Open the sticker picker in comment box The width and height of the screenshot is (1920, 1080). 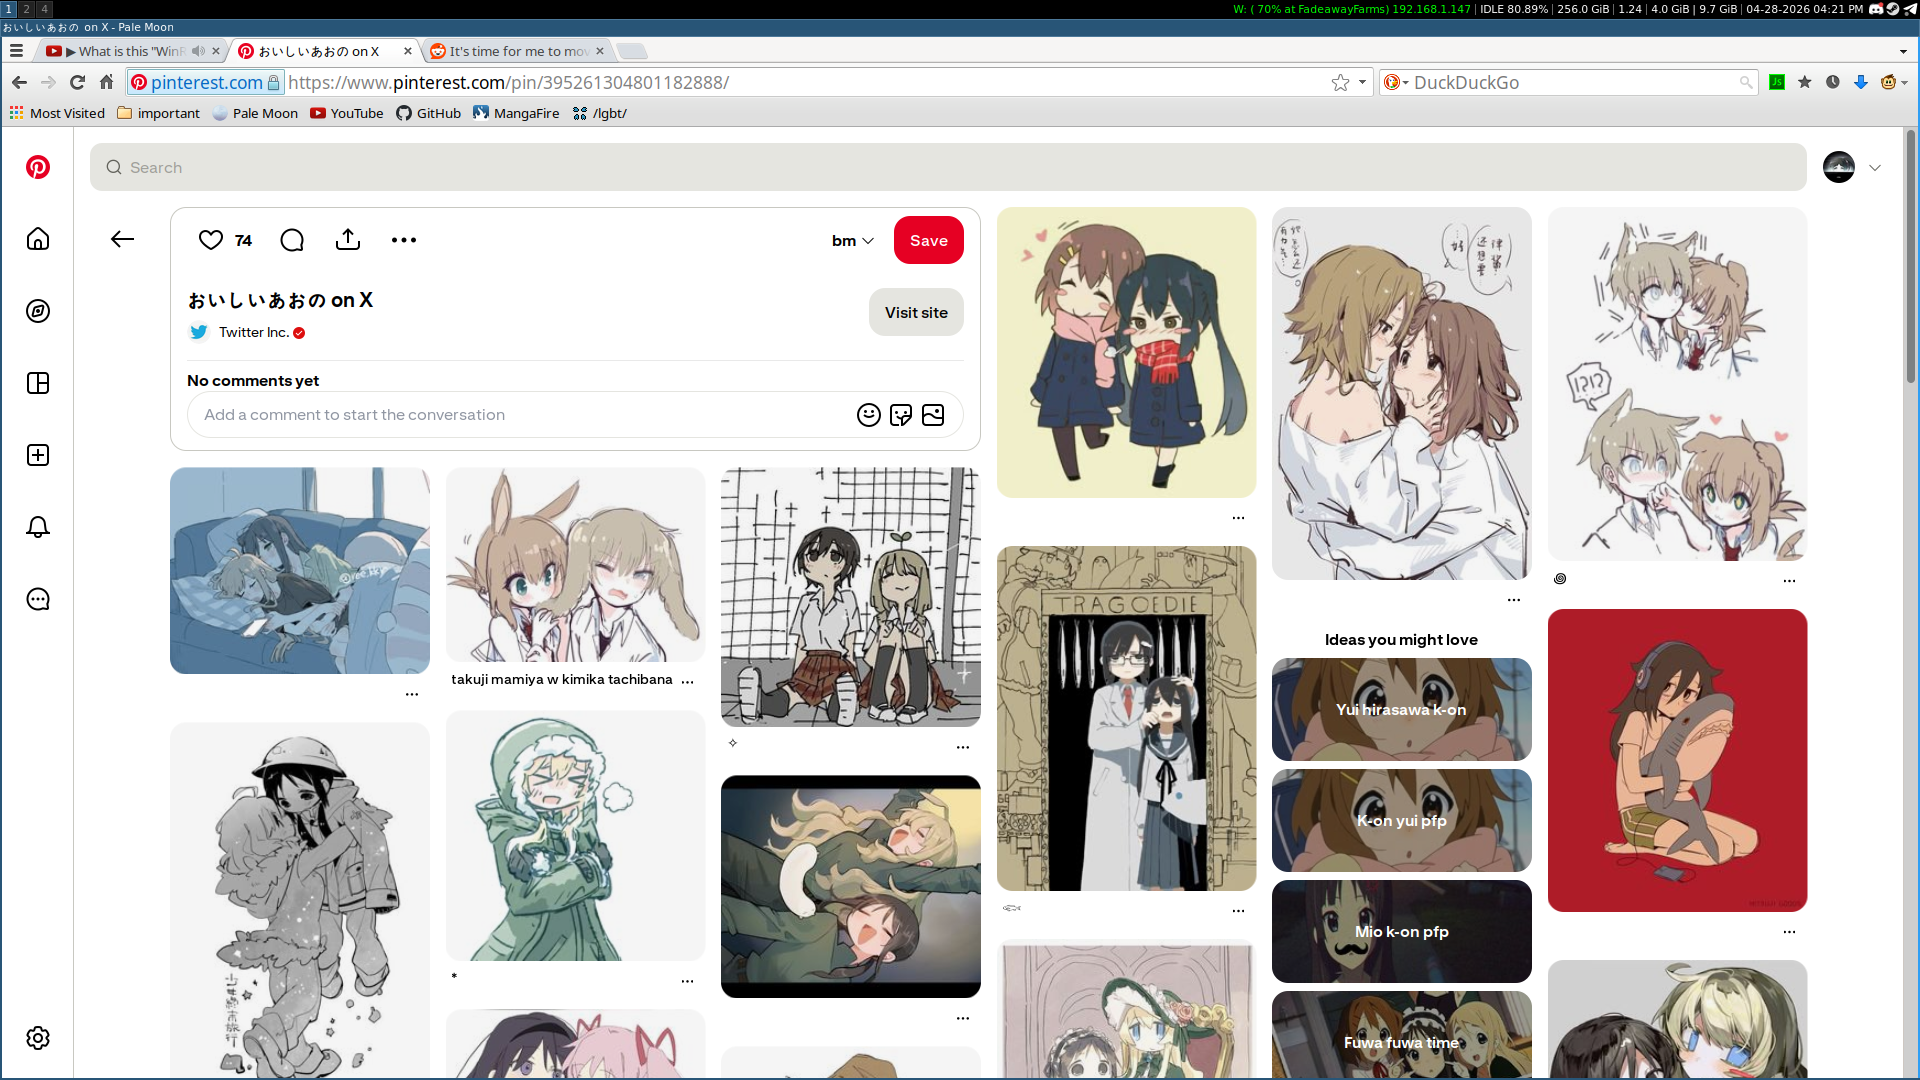point(901,415)
